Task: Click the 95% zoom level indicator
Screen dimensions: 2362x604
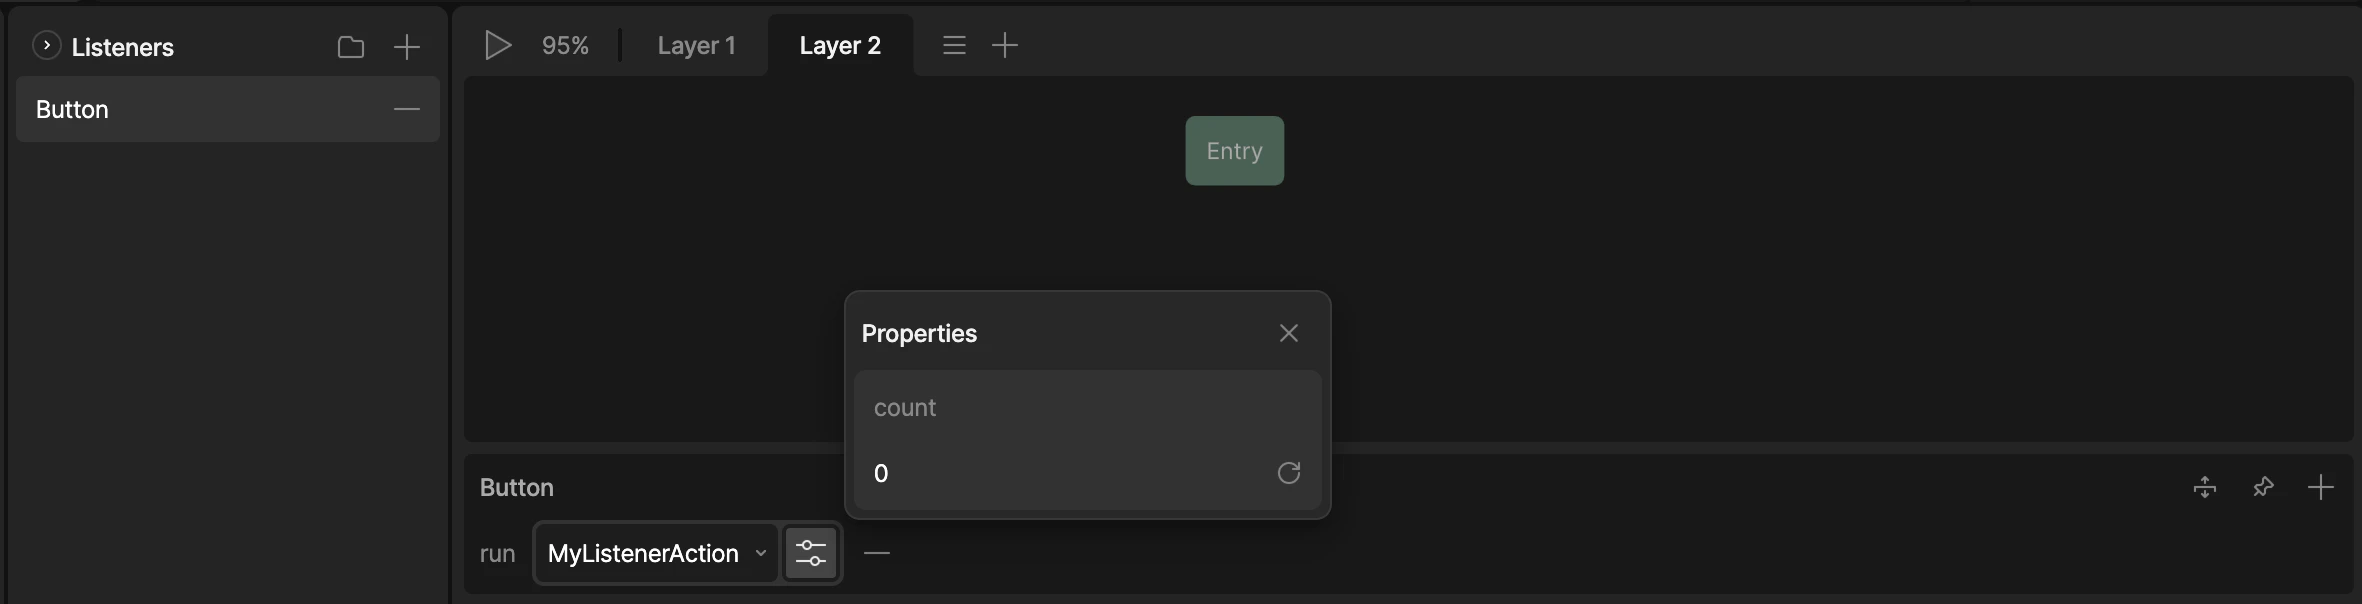Action: (565, 44)
